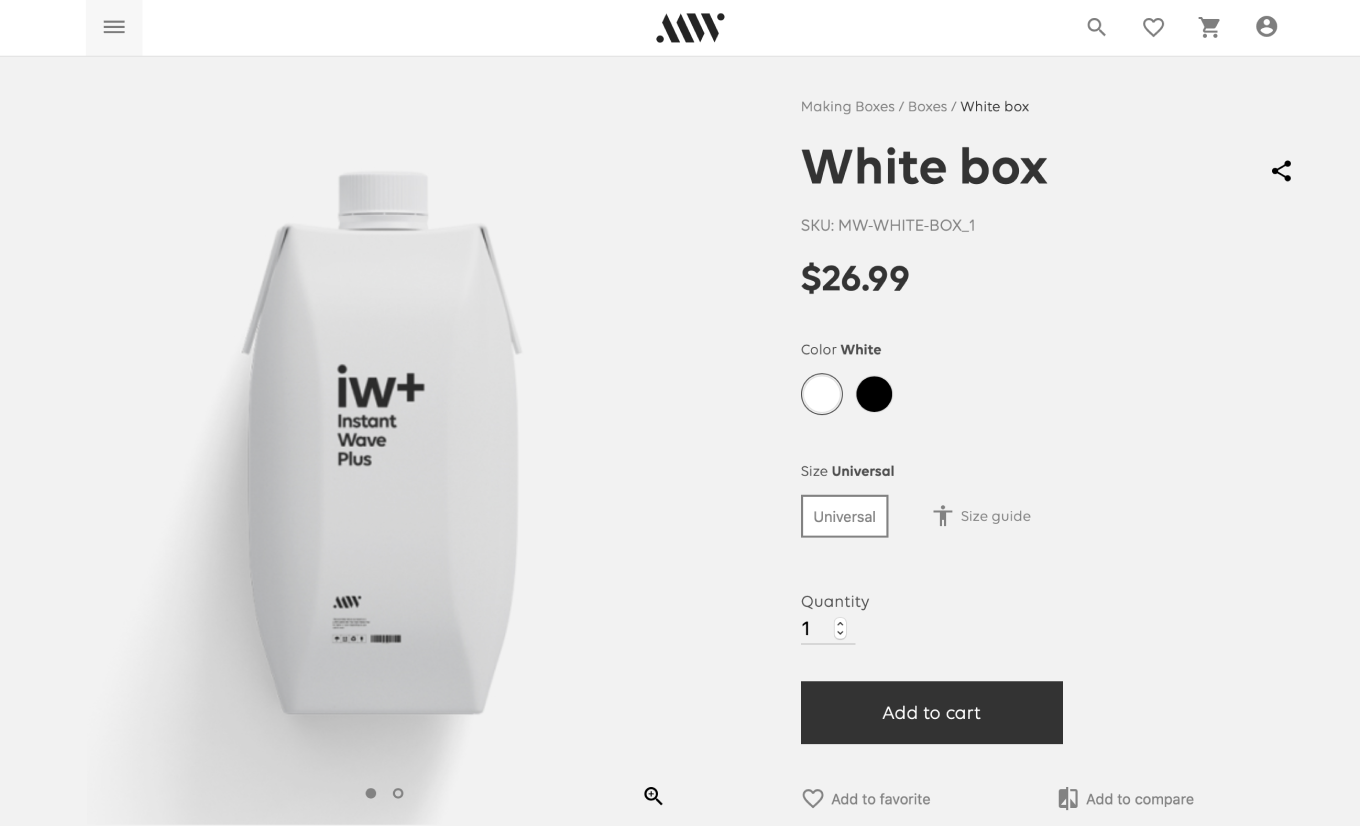Viewport: 1360px width, 826px height.
Task: Click the MW logo in header
Action: (690, 28)
